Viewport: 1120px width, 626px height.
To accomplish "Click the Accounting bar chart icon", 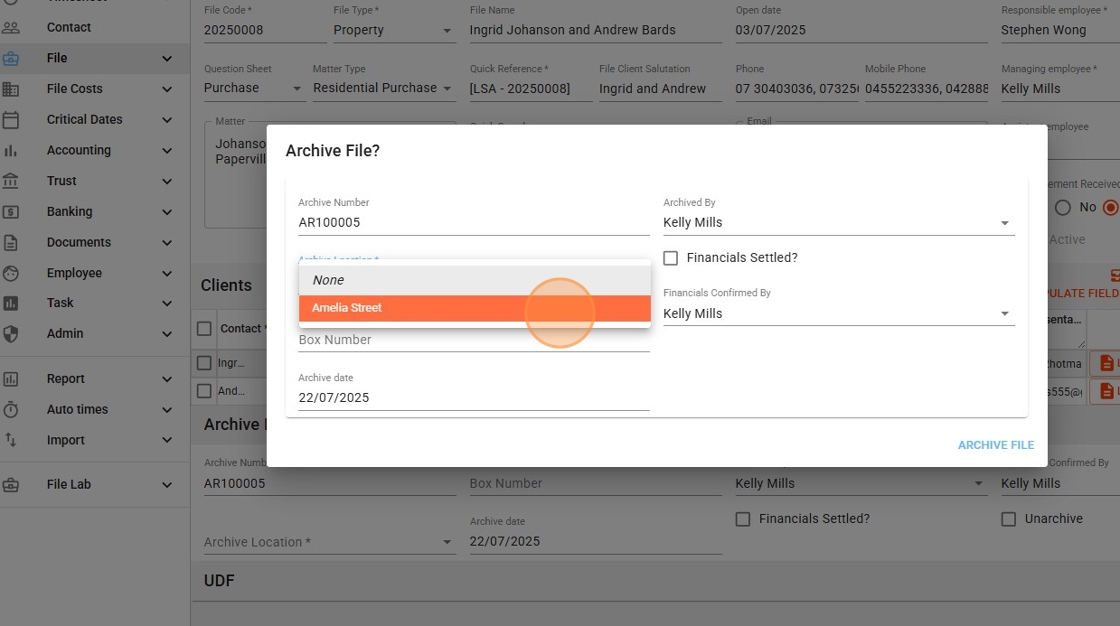I will 11,150.
